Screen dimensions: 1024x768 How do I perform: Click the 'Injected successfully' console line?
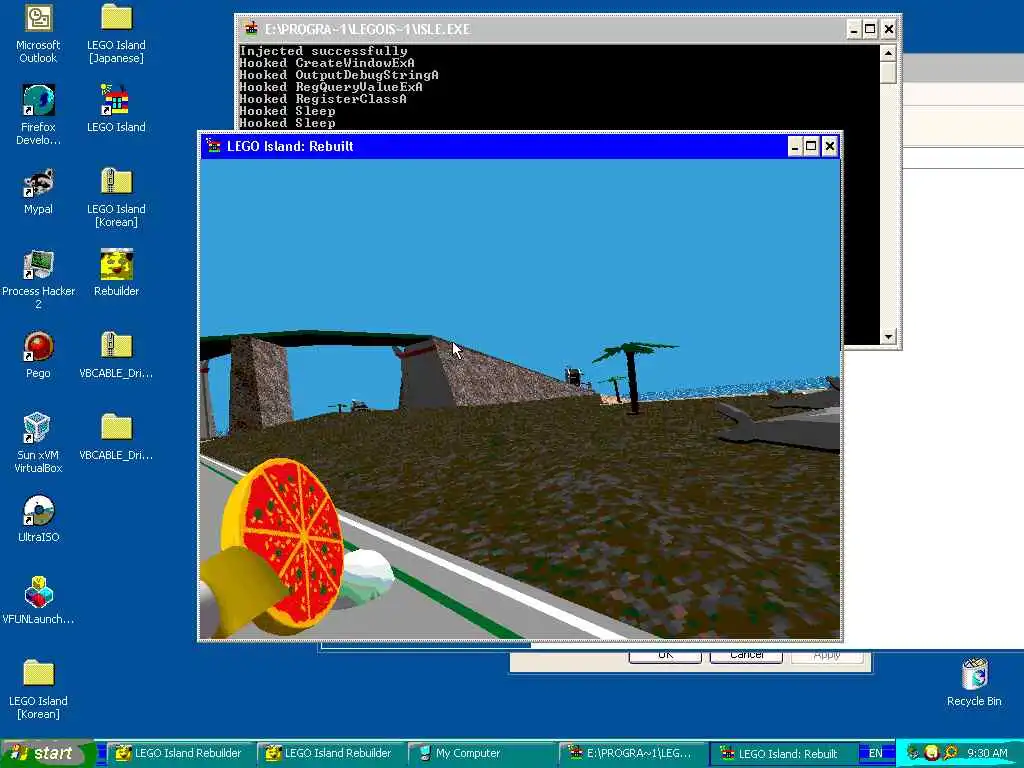click(323, 51)
